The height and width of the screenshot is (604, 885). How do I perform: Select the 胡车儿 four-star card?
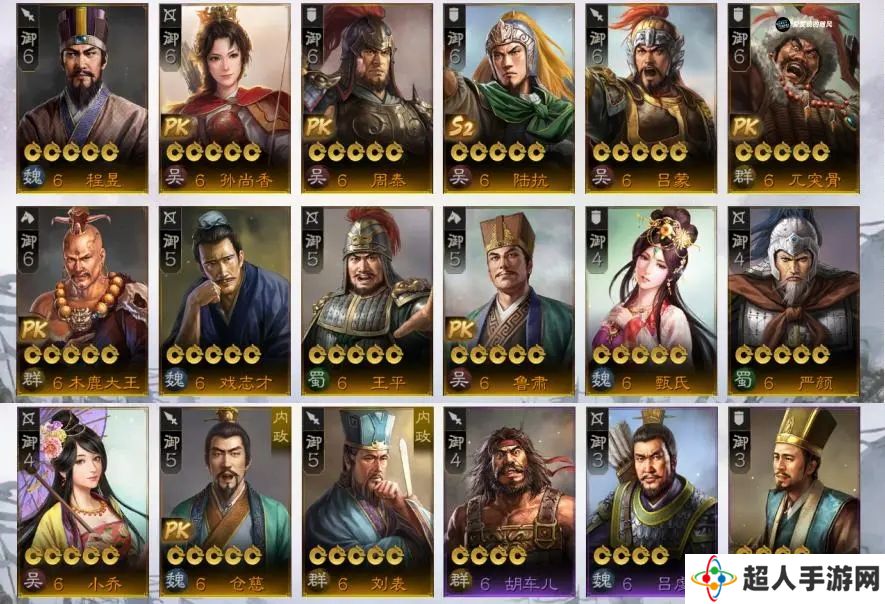(509, 501)
